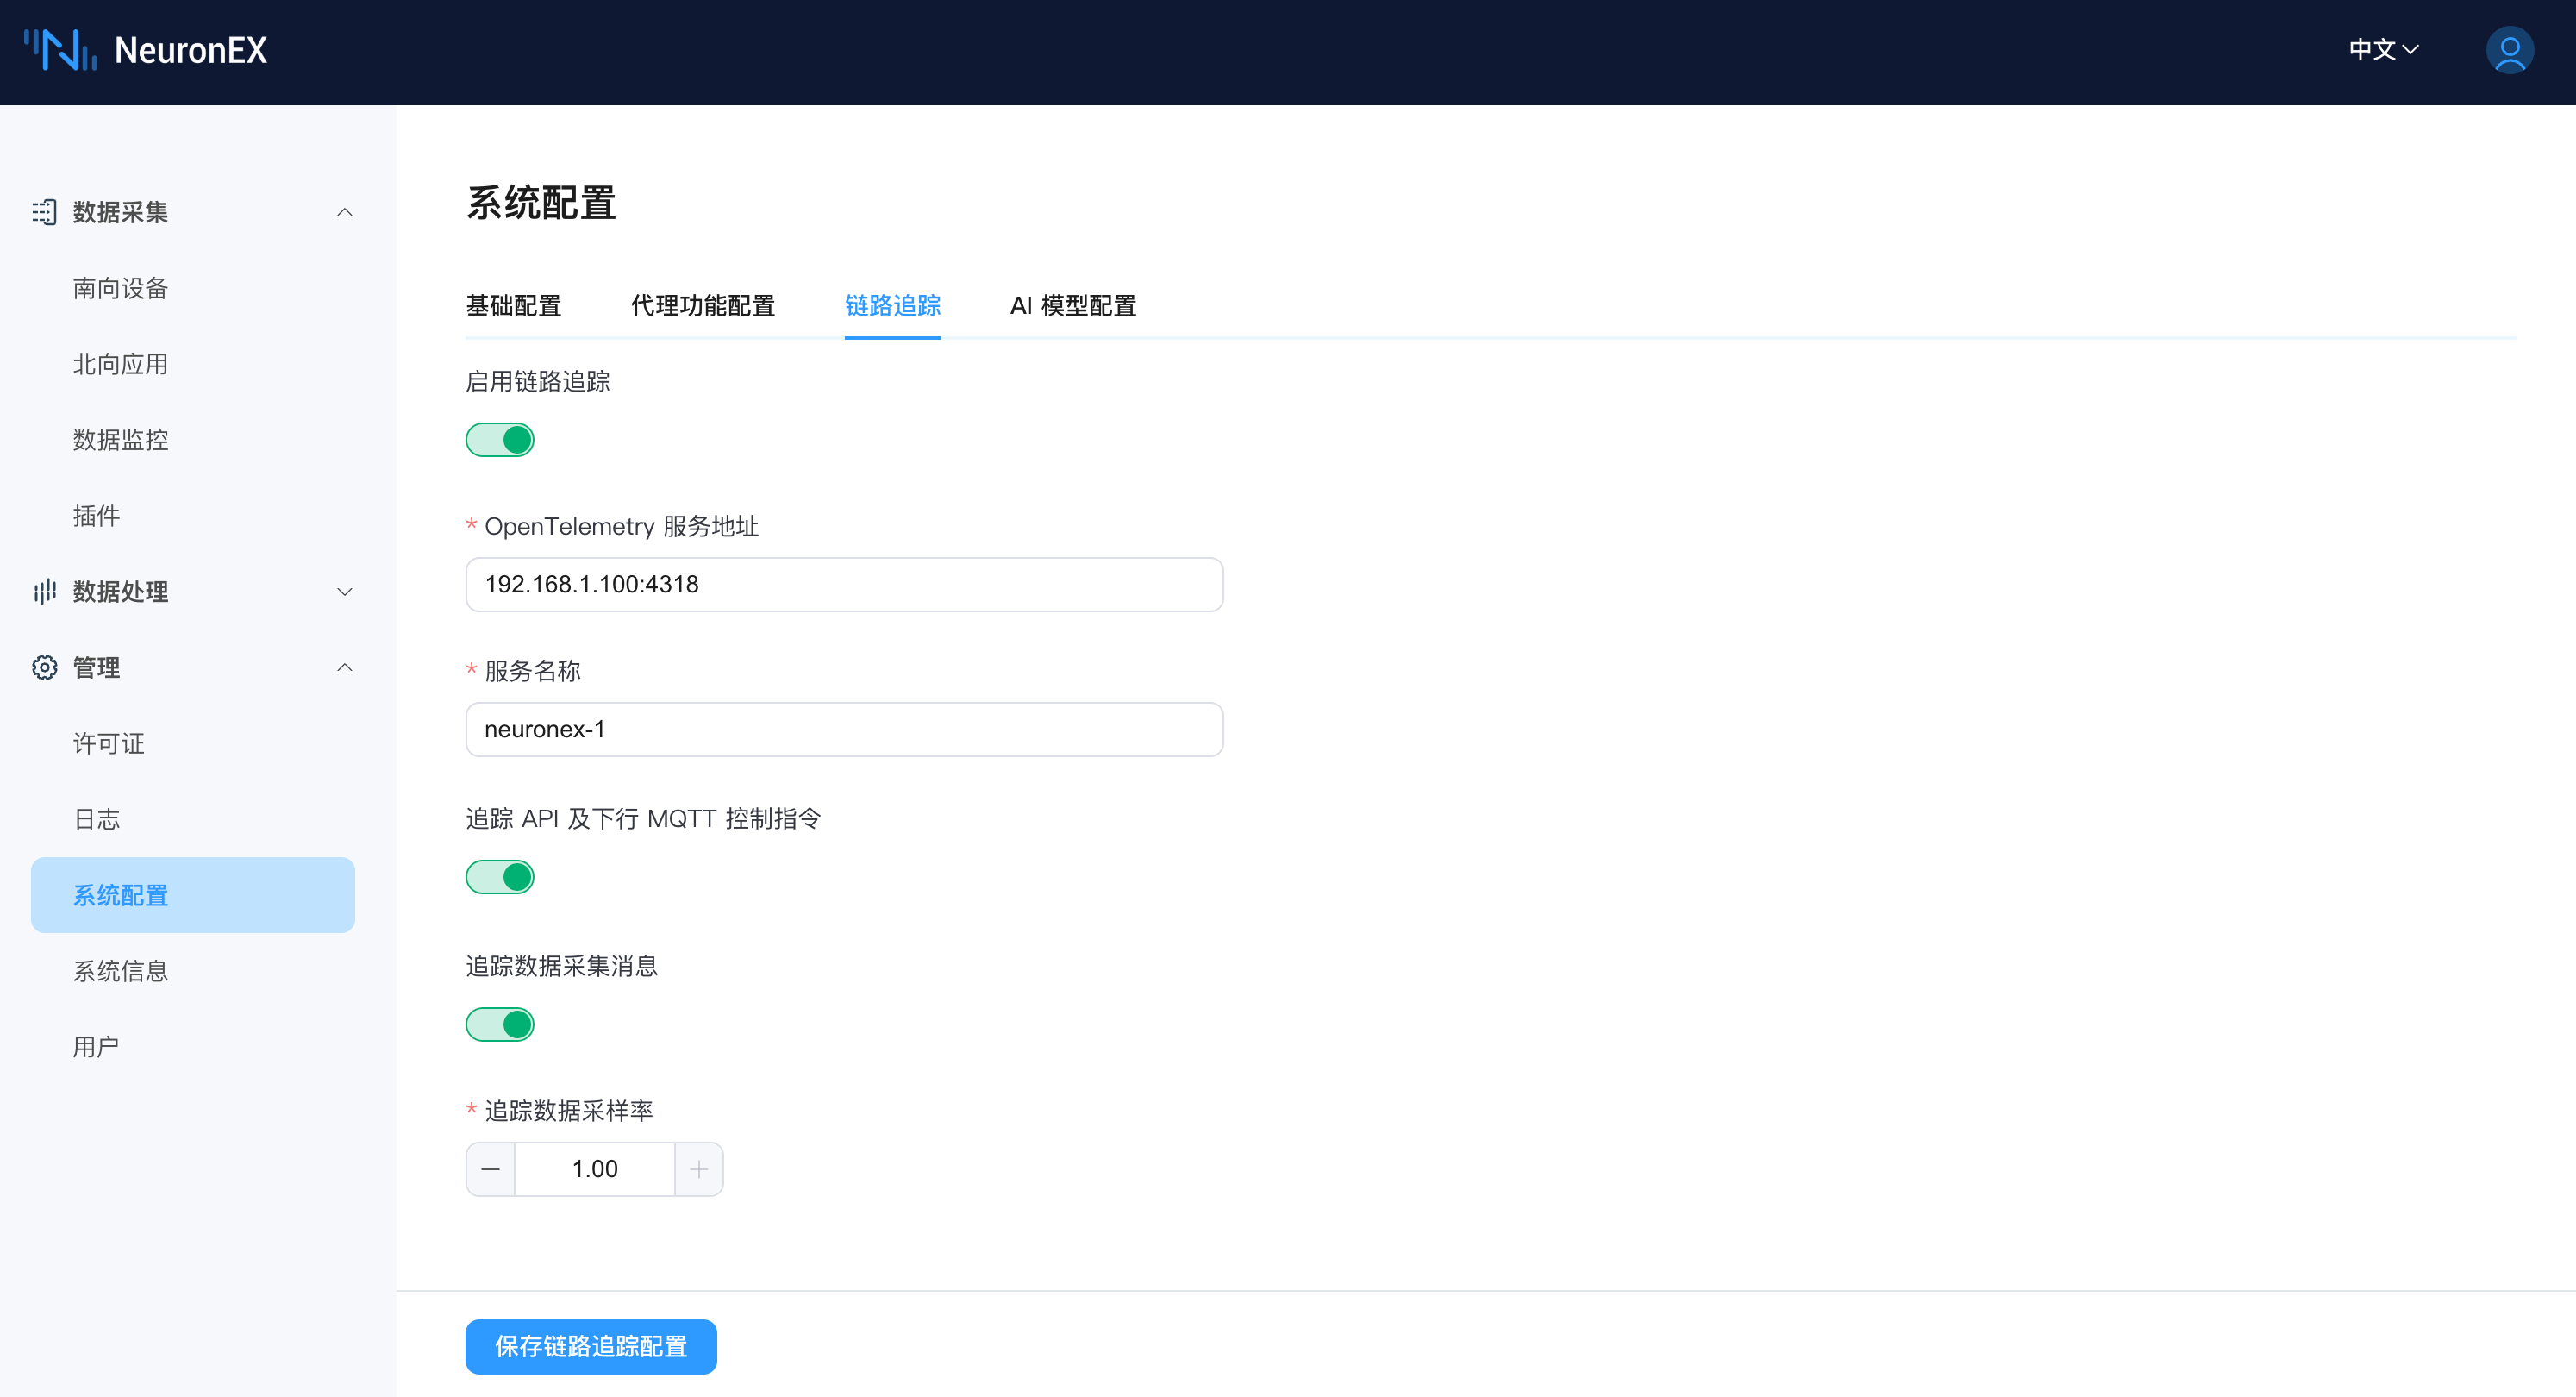Image resolution: width=2576 pixels, height=1397 pixels.
Task: Click the 数据采集 list icon
Action: (x=44, y=212)
